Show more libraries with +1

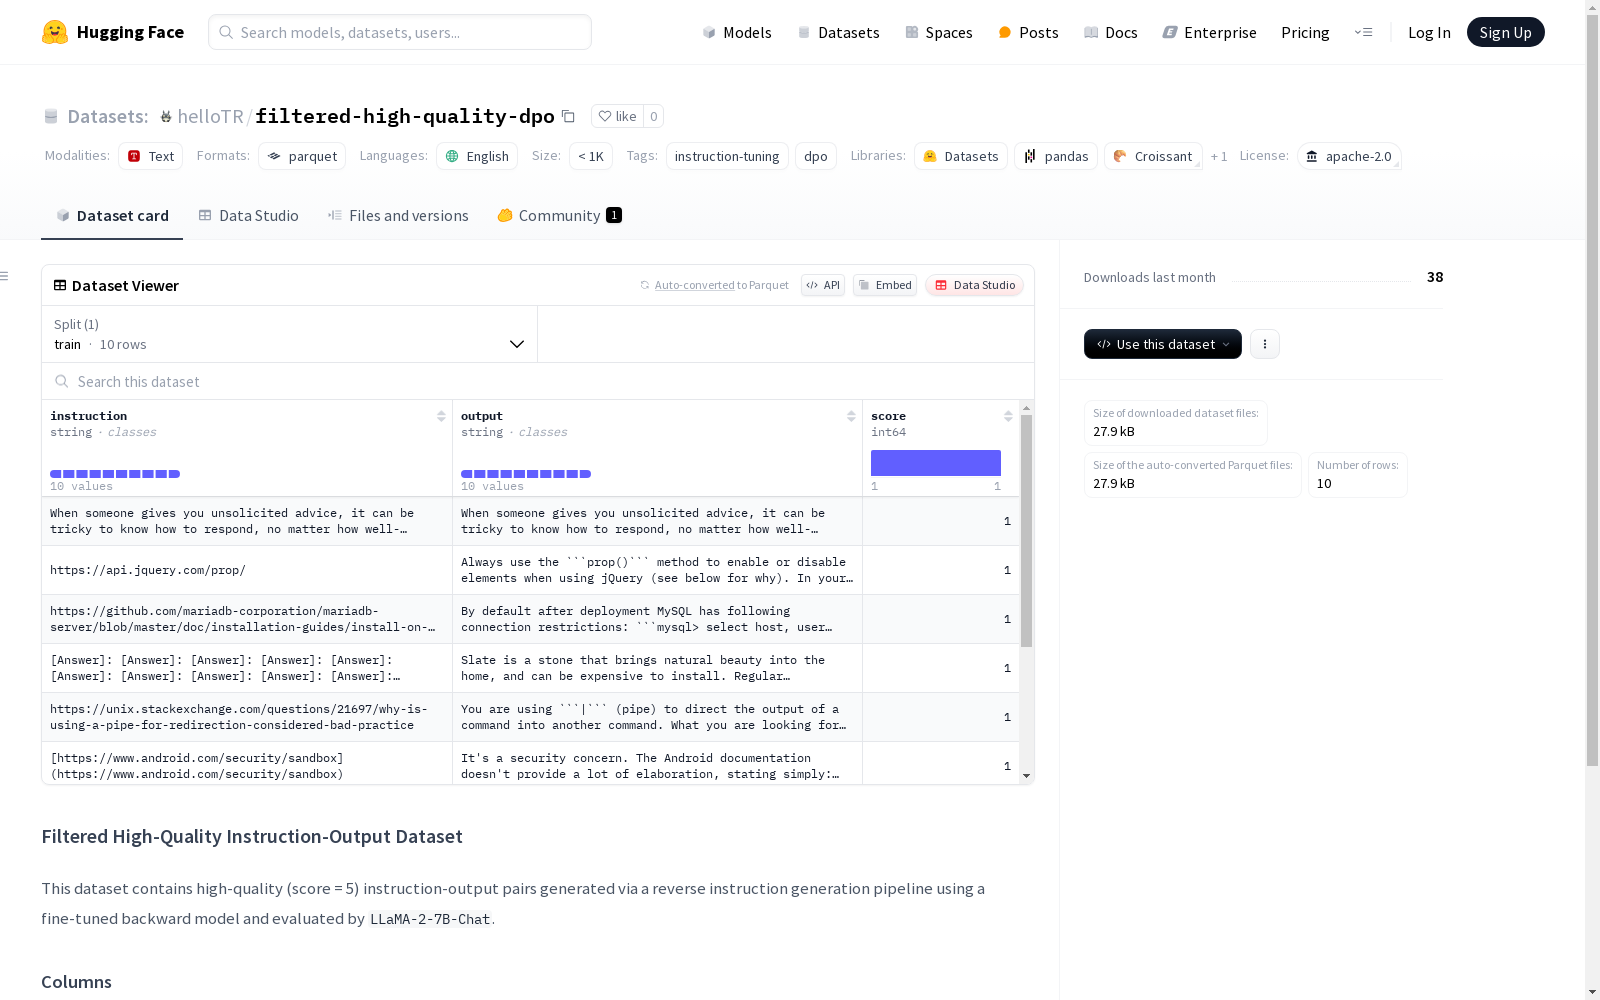pos(1219,156)
